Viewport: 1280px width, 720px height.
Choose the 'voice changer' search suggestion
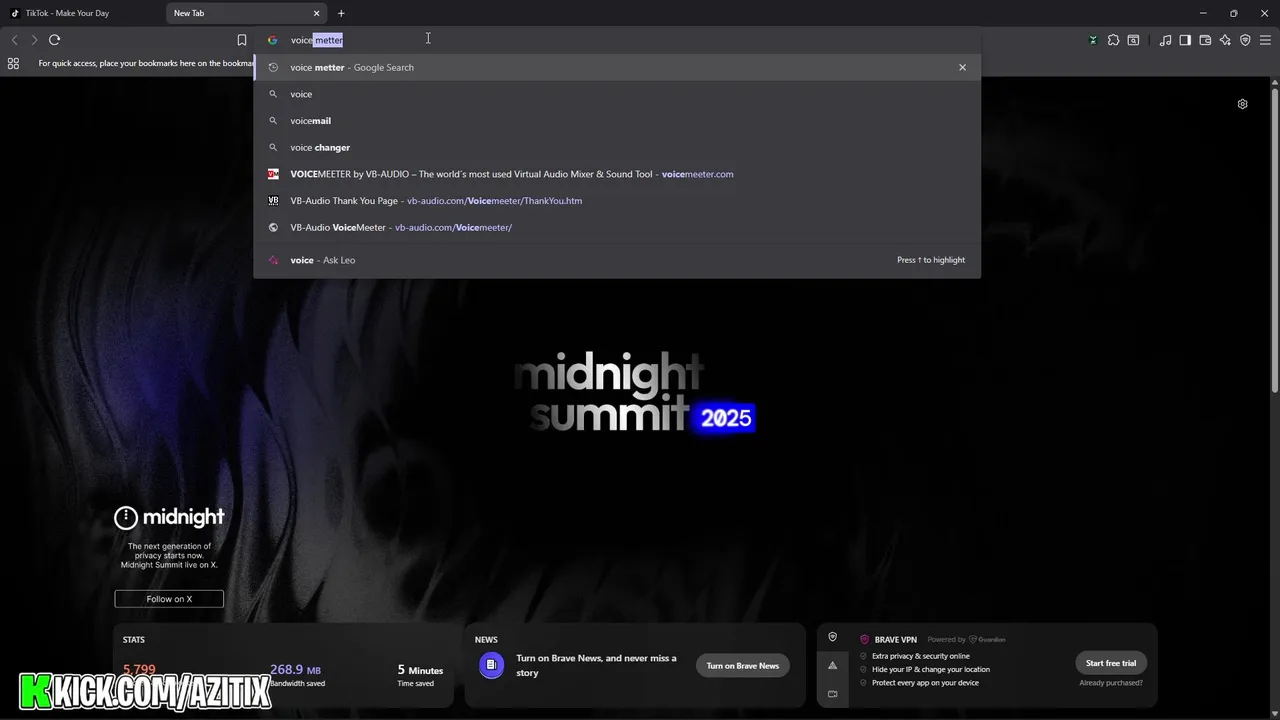point(617,147)
